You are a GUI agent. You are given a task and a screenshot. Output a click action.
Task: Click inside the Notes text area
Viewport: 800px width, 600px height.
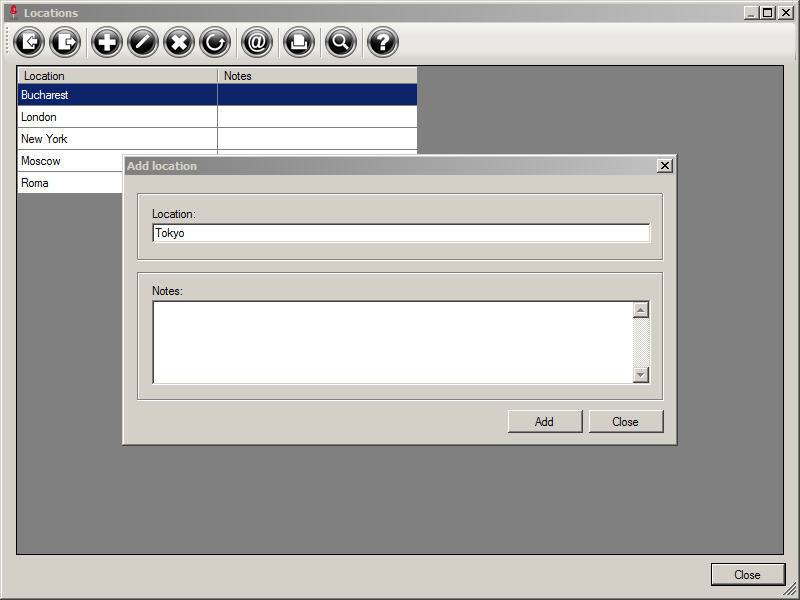click(392, 342)
